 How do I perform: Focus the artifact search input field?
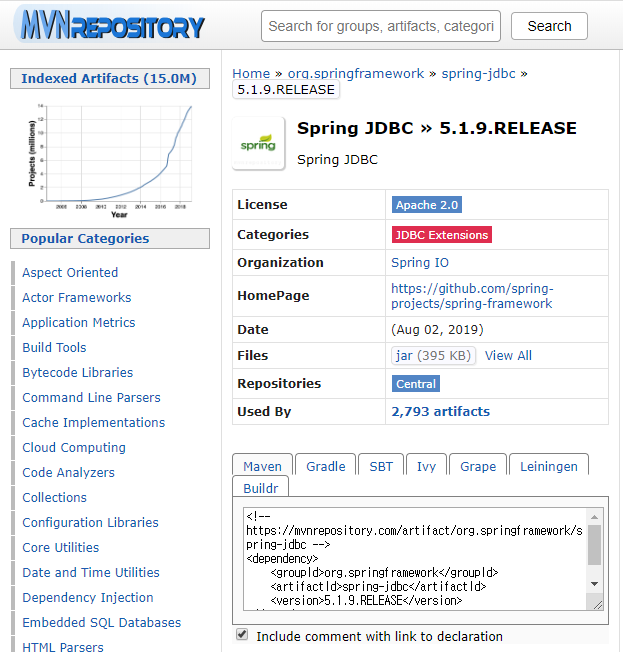(x=381, y=26)
